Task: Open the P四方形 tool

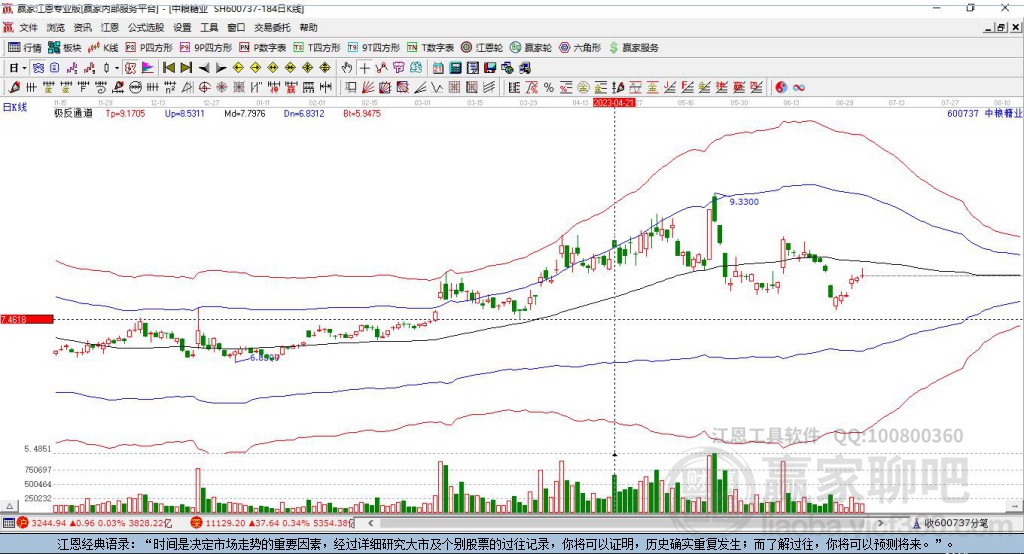Action: pos(149,48)
